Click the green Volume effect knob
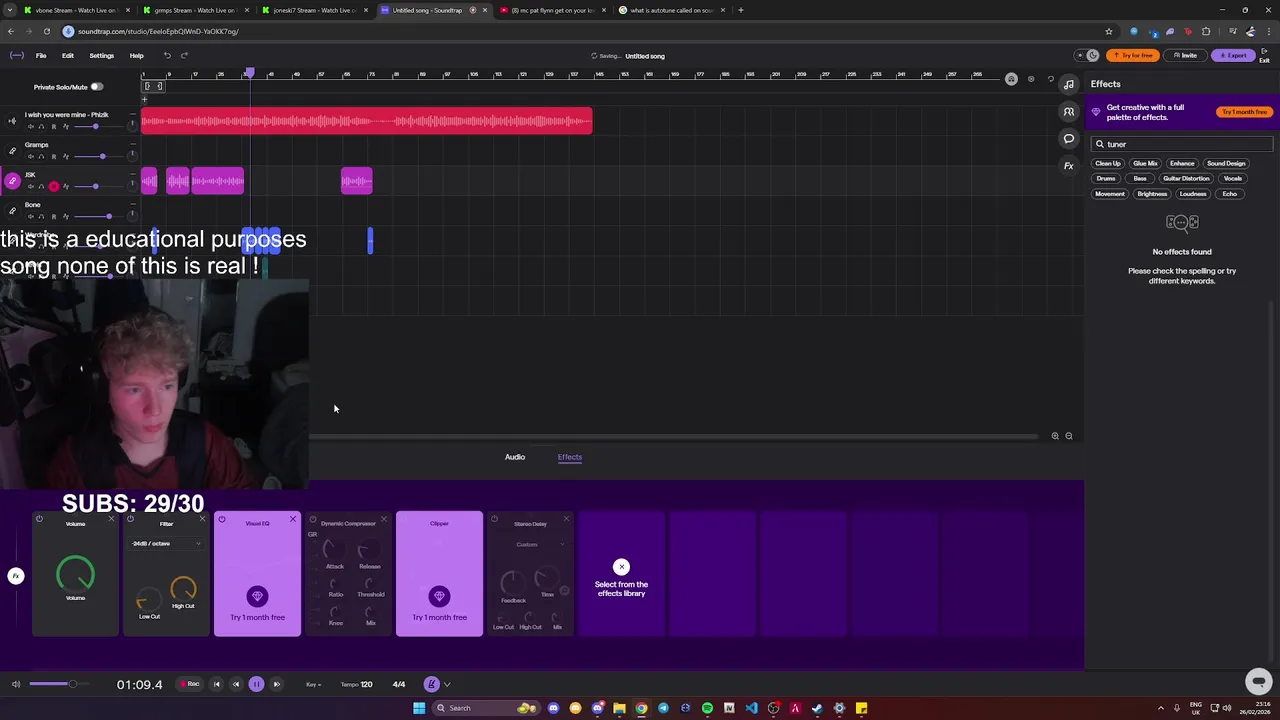 click(75, 574)
